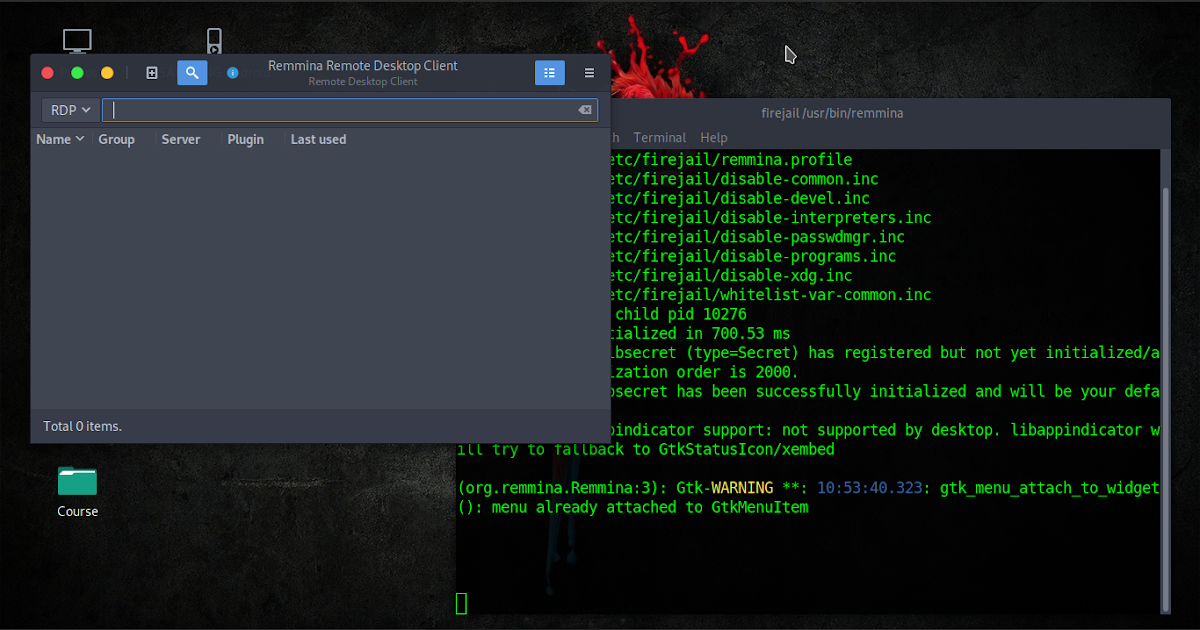Viewport: 1200px width, 630px height.
Task: Expand the RDP protocol dropdown
Action: (x=70, y=110)
